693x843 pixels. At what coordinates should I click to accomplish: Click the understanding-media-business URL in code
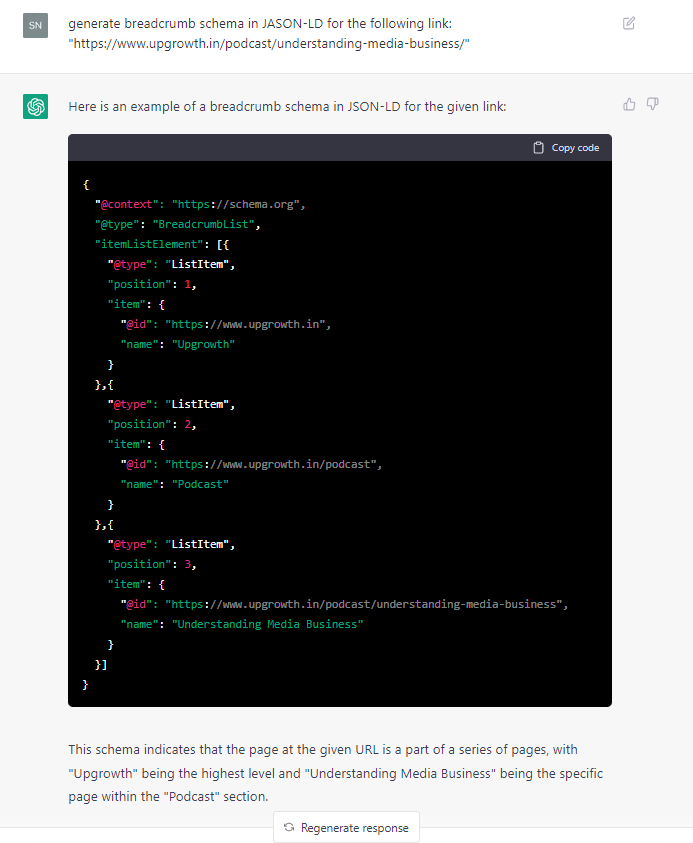(x=364, y=604)
